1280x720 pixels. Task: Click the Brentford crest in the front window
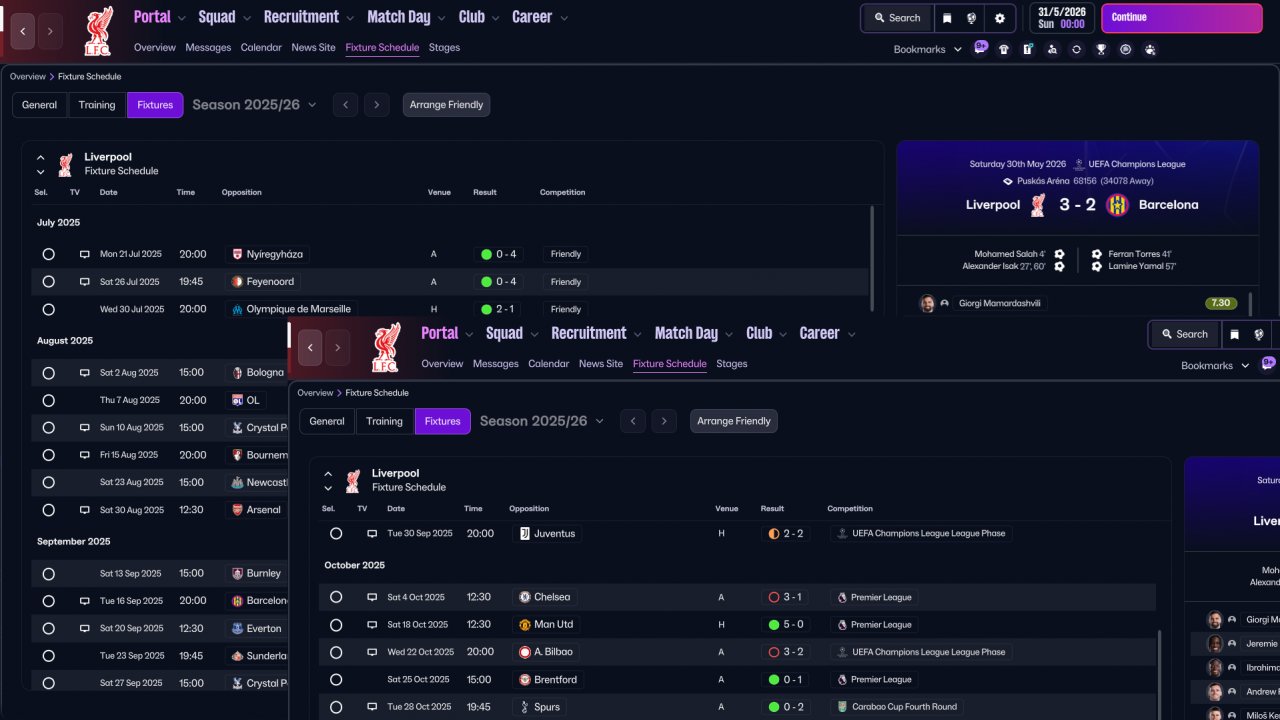point(524,680)
